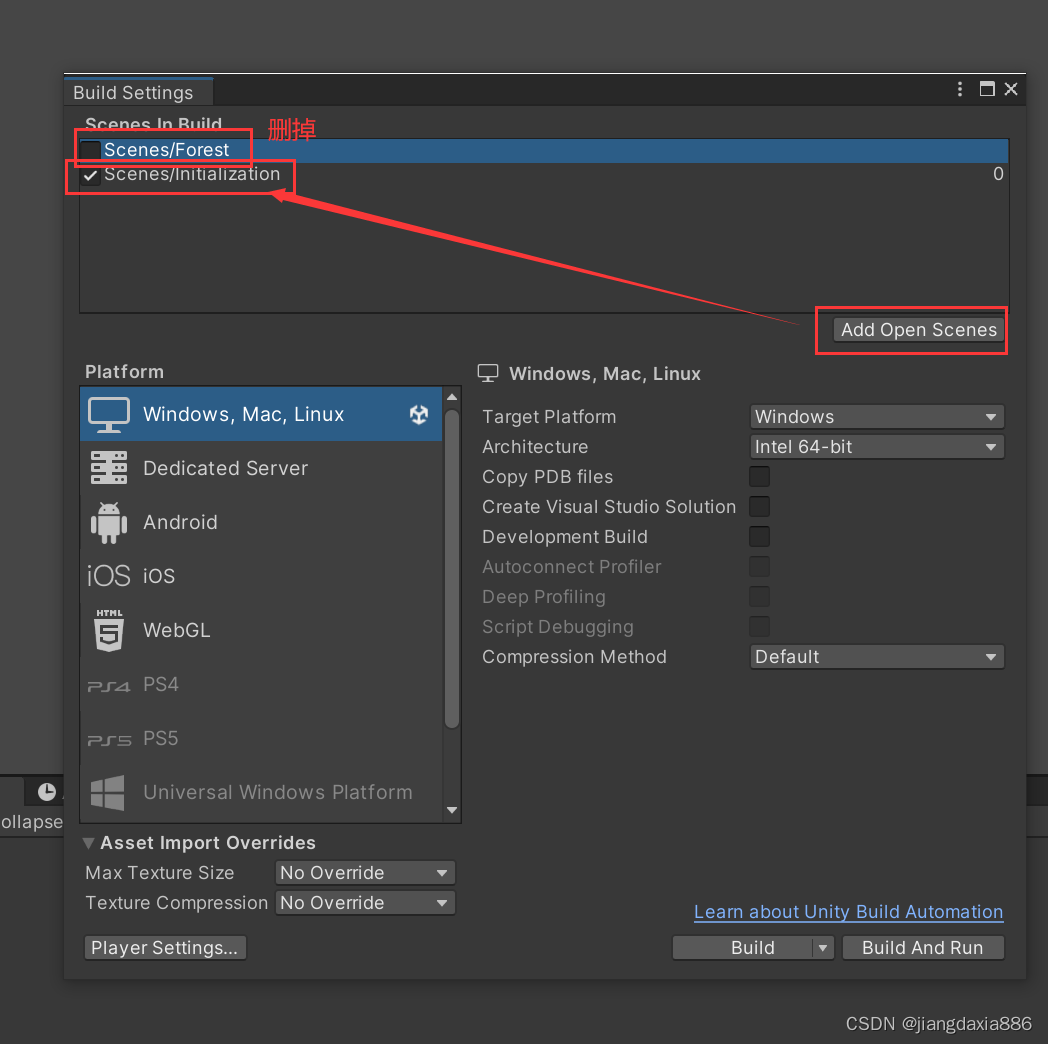This screenshot has height=1044, width=1048.
Task: Click the scene index 0 of Scenes/Initialization
Action: (x=998, y=174)
